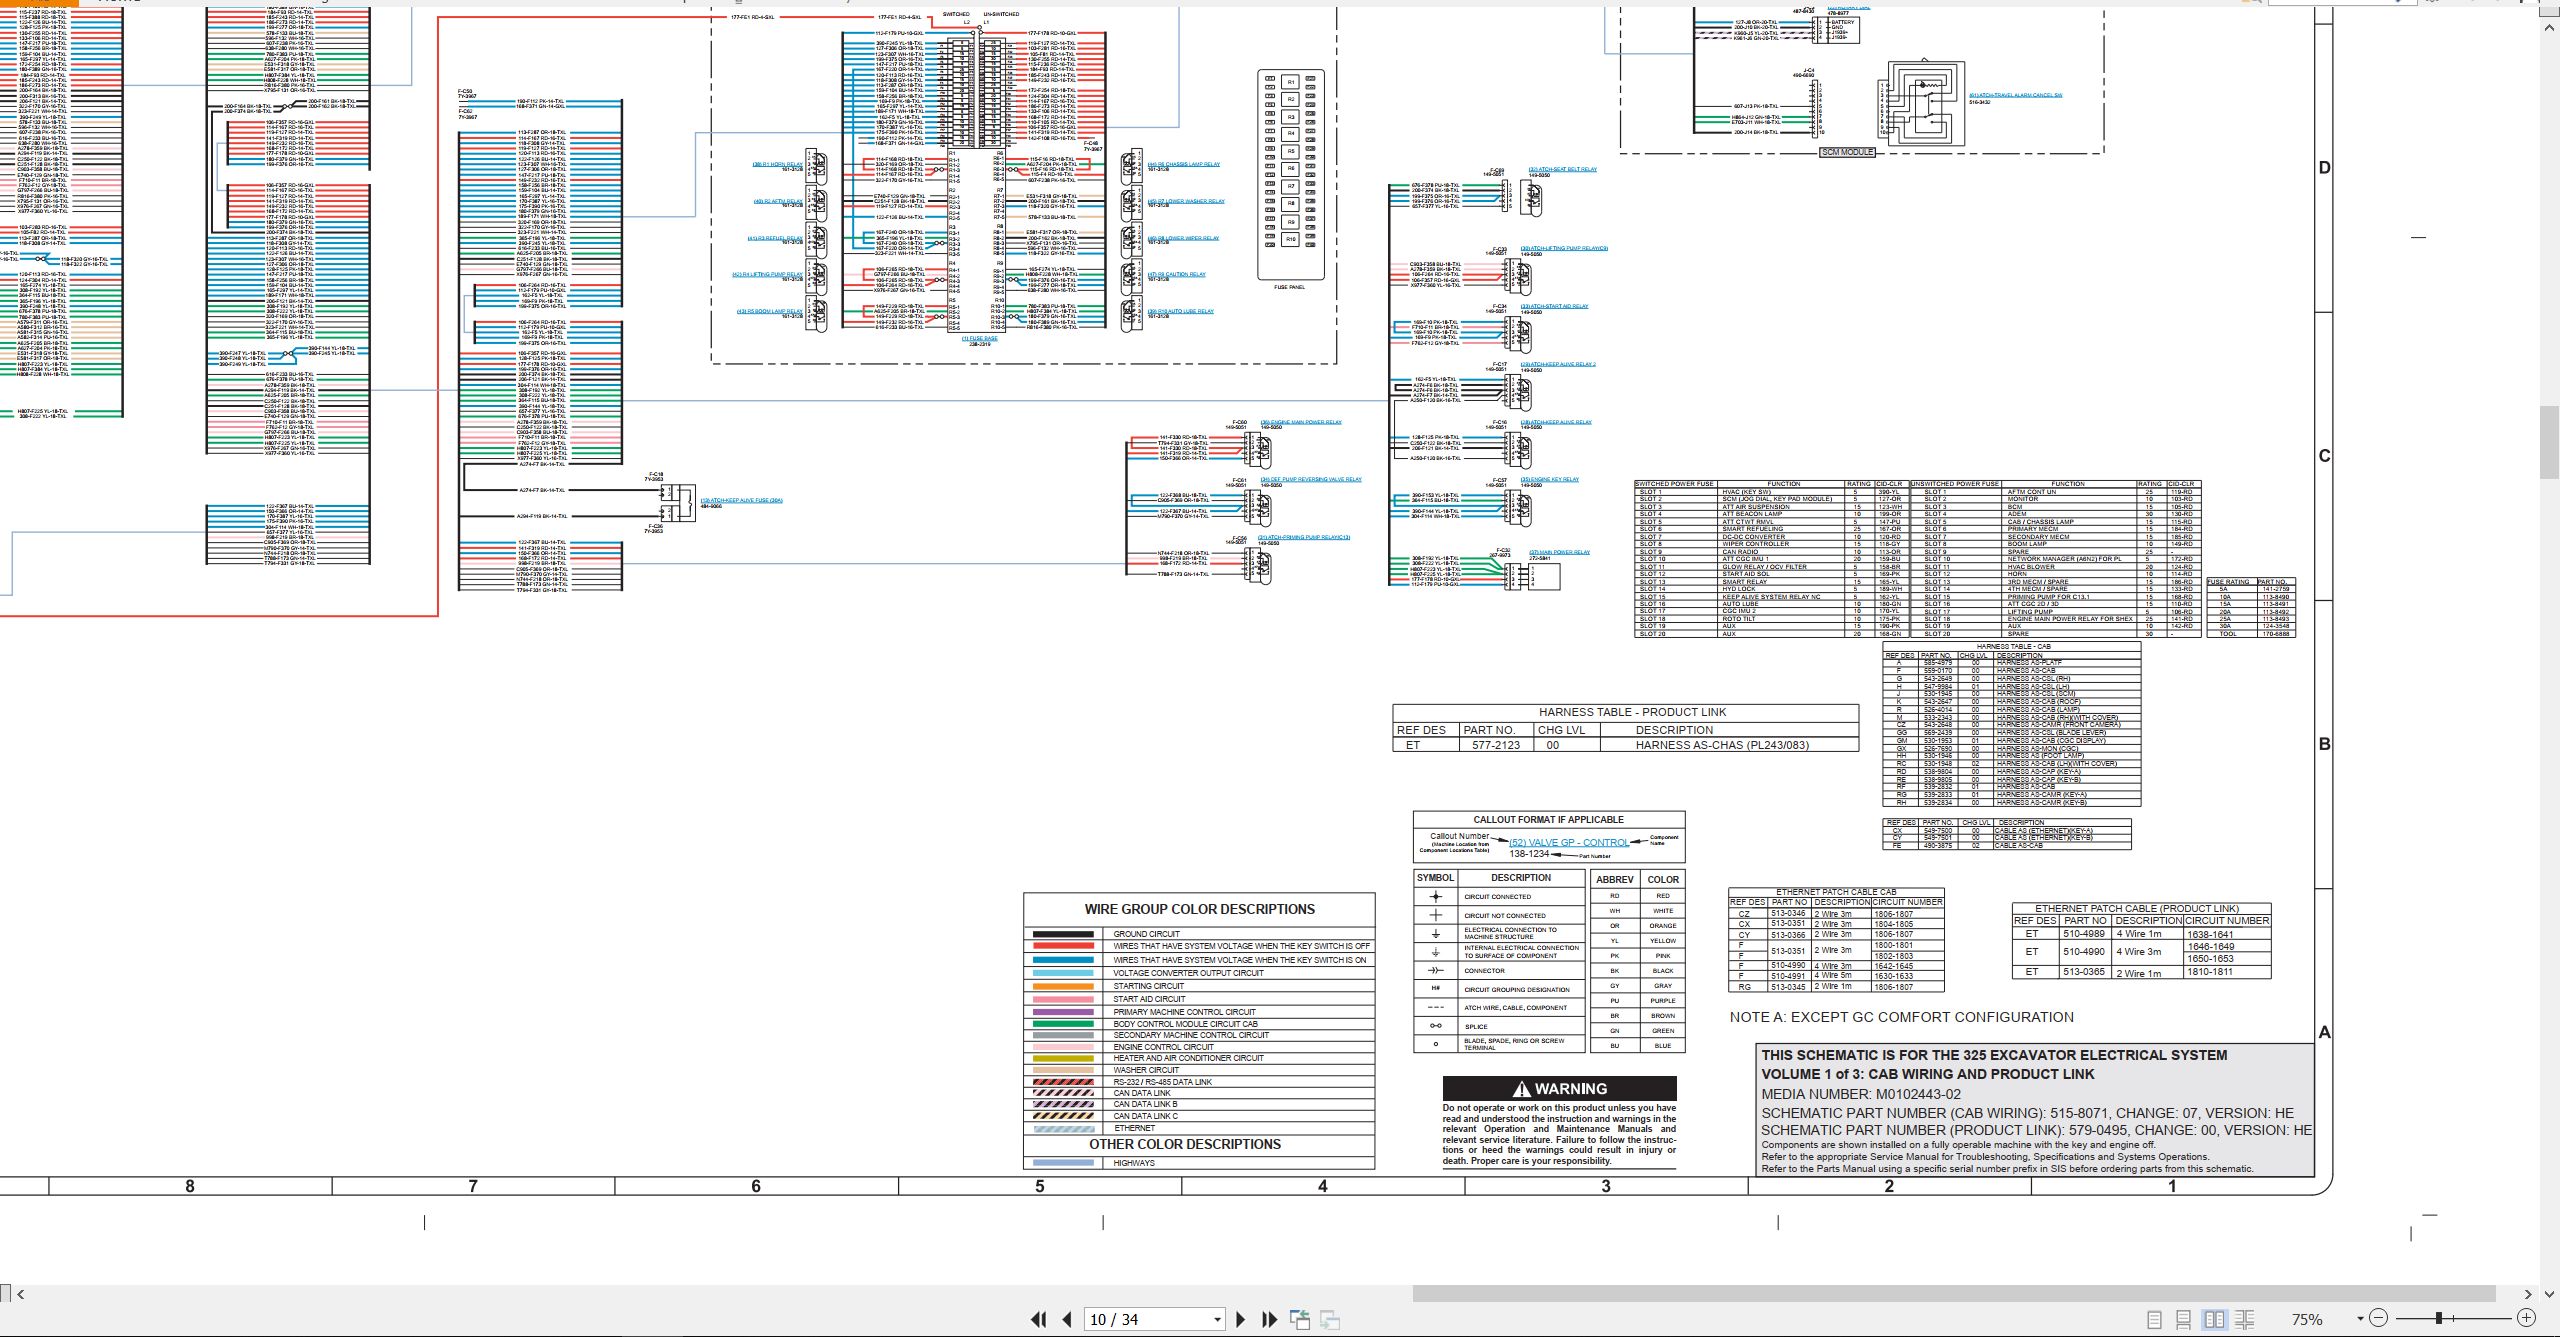The image size is (2560, 1337).
Task: Go to the next page
Action: point(1241,1319)
